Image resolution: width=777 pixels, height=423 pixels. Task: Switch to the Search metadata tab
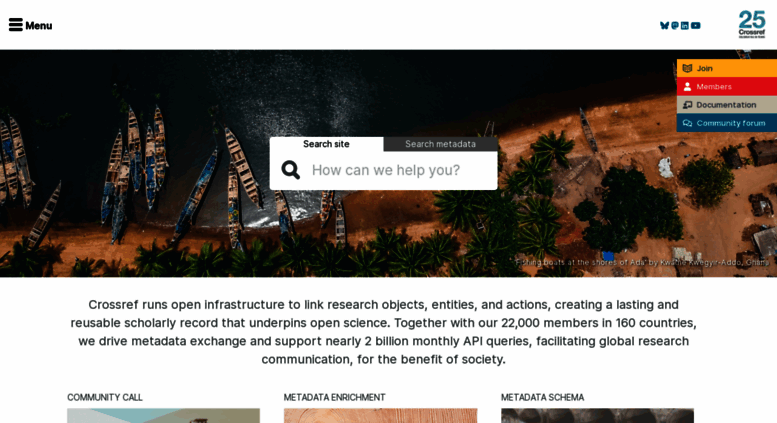pos(441,144)
